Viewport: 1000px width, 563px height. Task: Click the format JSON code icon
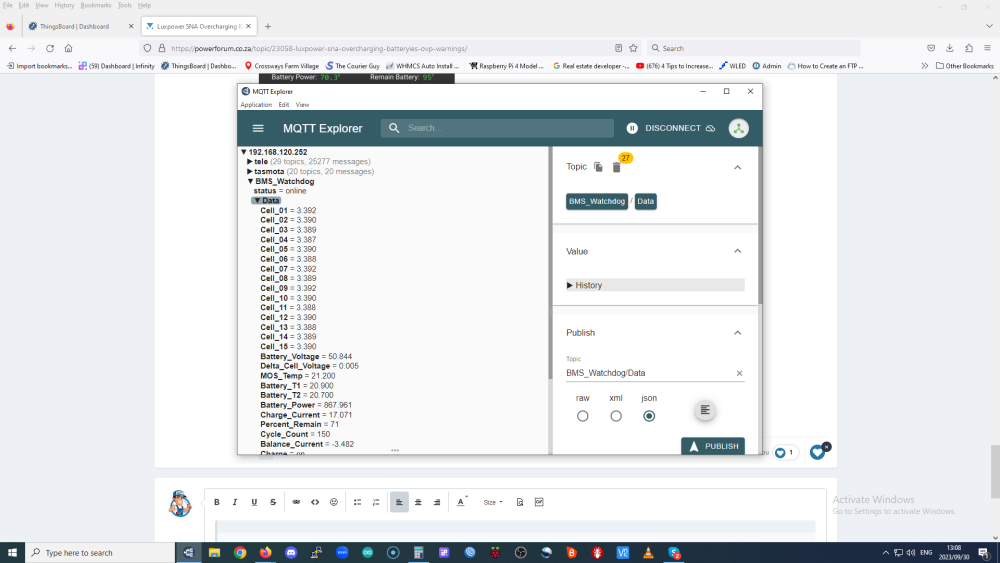coord(705,410)
